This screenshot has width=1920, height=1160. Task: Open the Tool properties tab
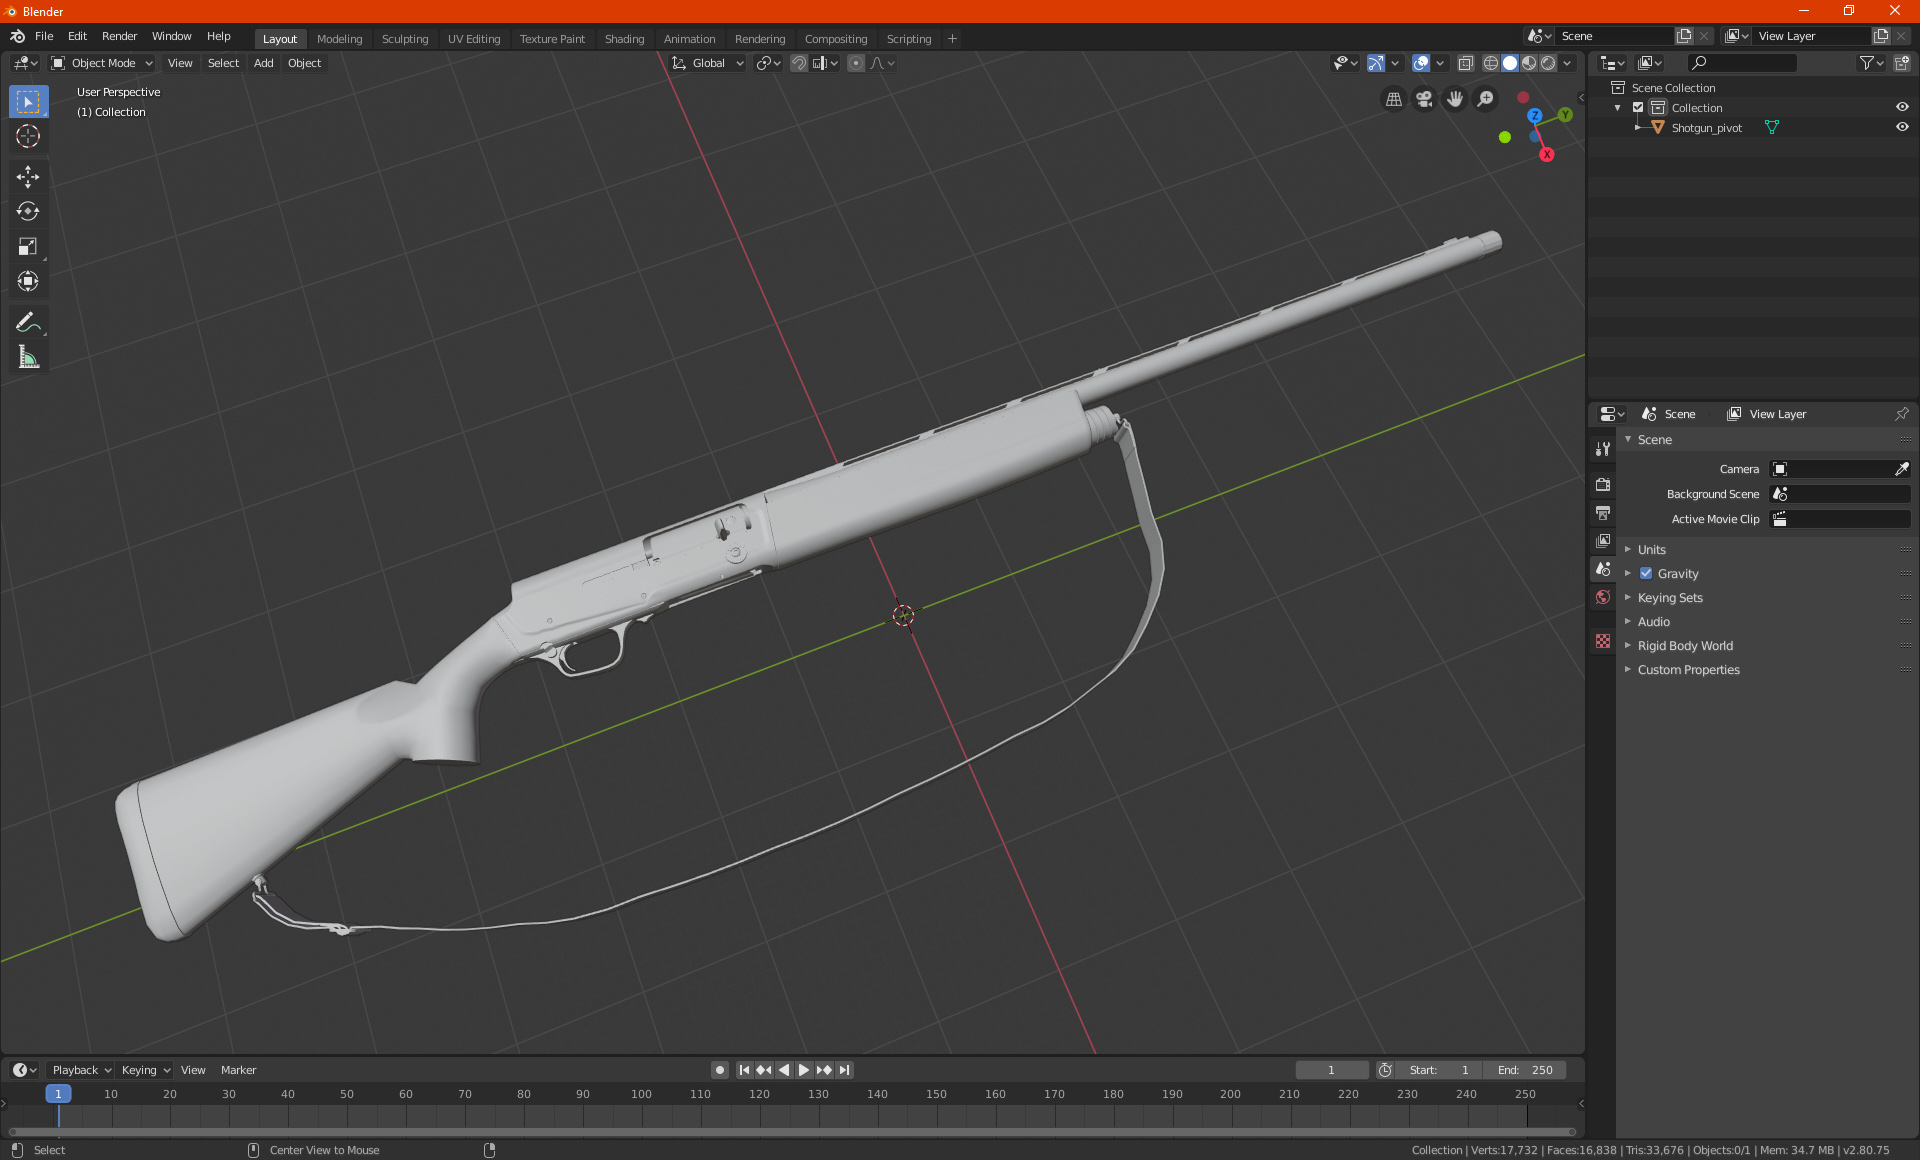(1603, 449)
